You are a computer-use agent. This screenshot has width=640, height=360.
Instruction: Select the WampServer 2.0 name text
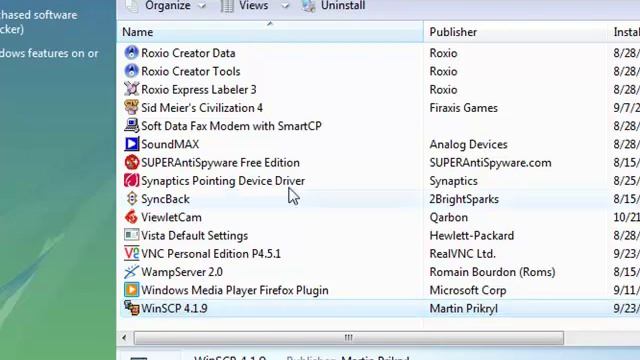(182, 272)
